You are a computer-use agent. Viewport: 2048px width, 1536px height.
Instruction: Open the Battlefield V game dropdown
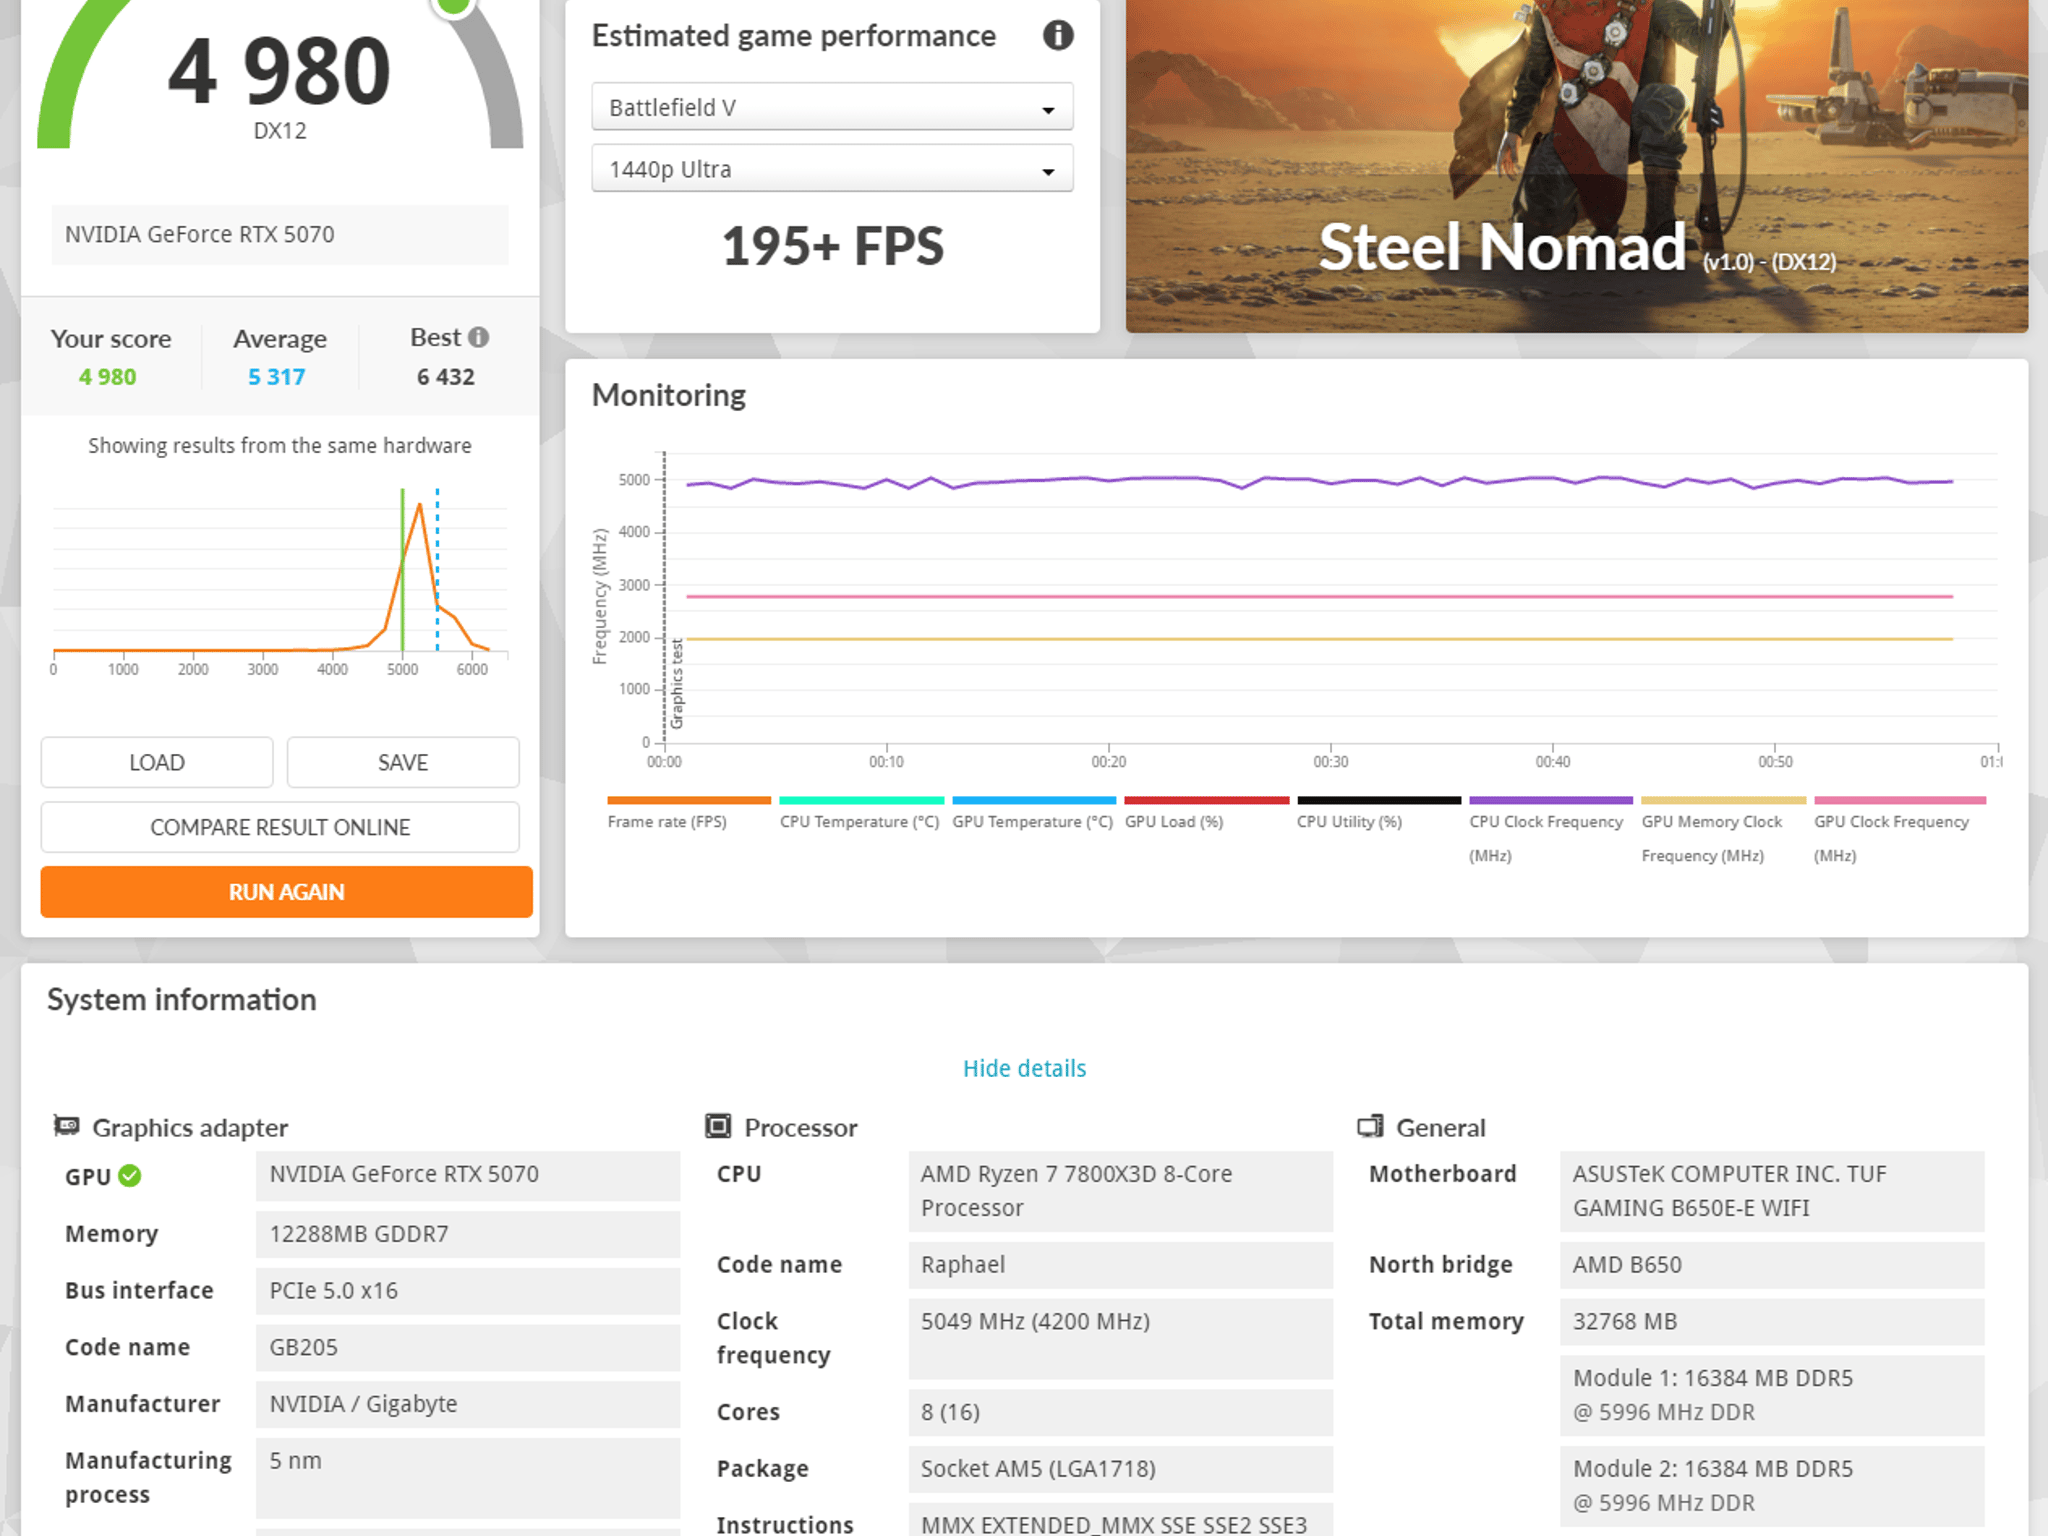tap(832, 107)
